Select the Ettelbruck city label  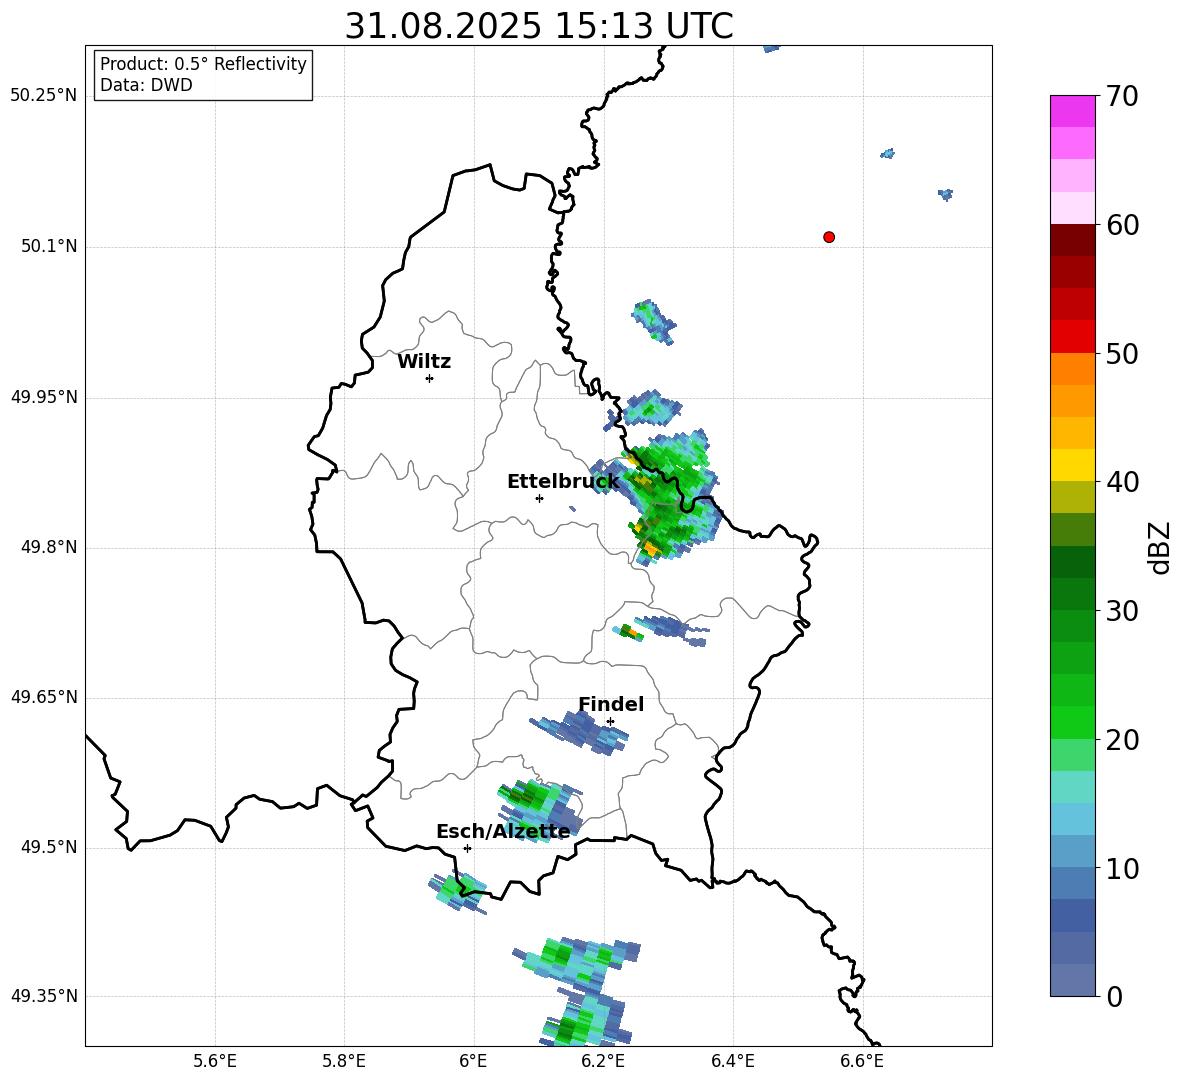coord(563,482)
